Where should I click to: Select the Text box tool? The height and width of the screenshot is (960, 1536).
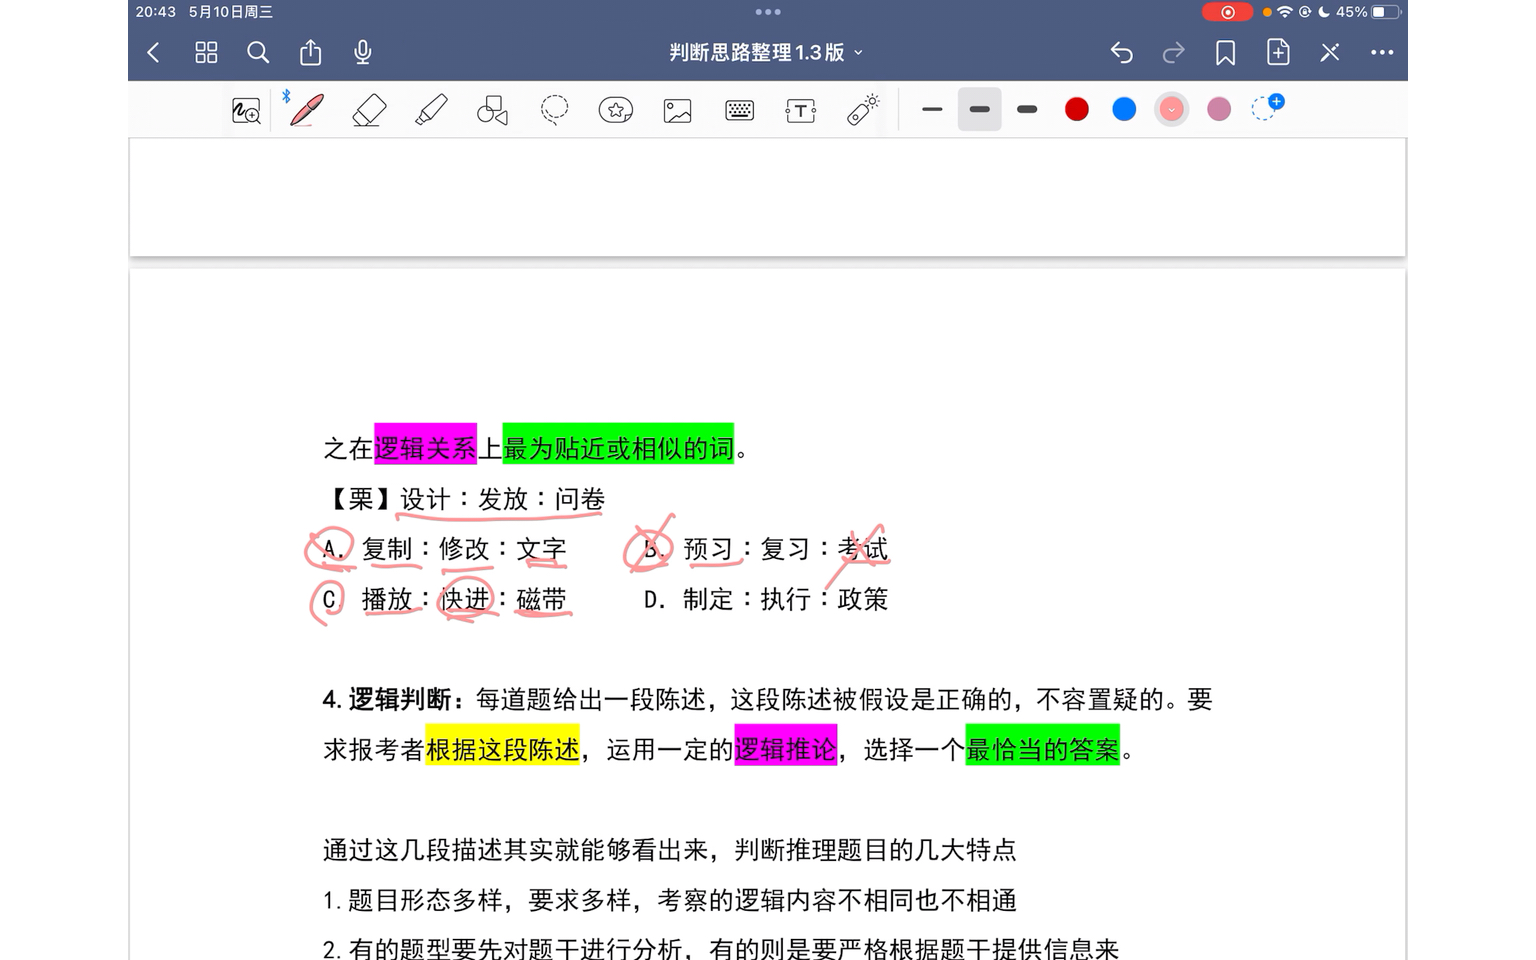pyautogui.click(x=801, y=110)
